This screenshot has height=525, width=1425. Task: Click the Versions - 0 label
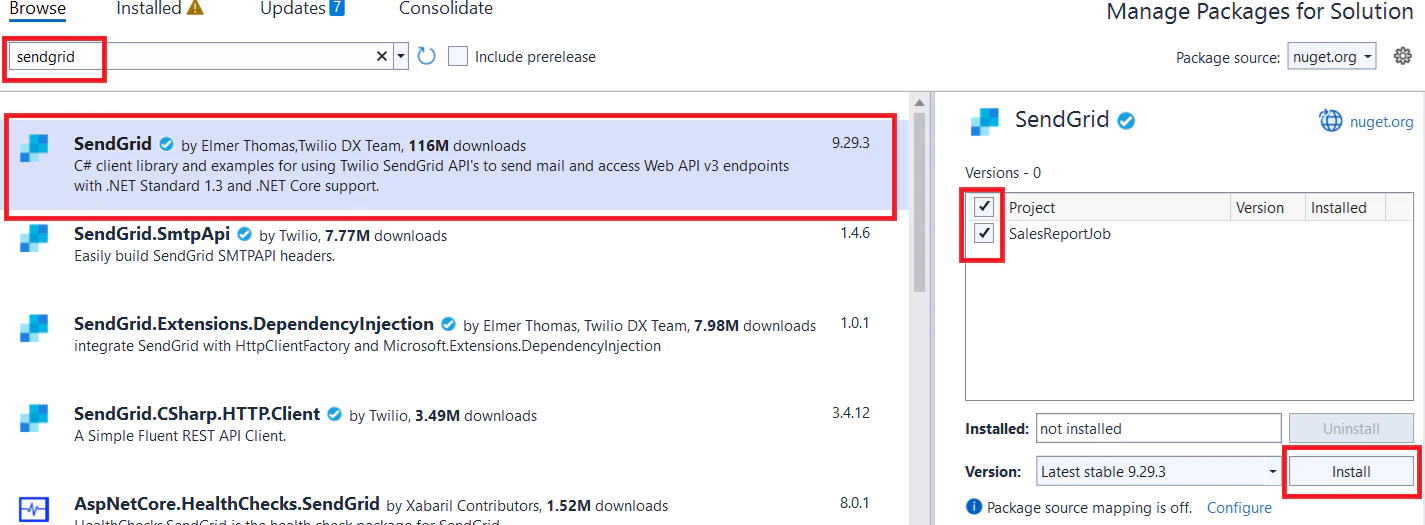click(1003, 173)
